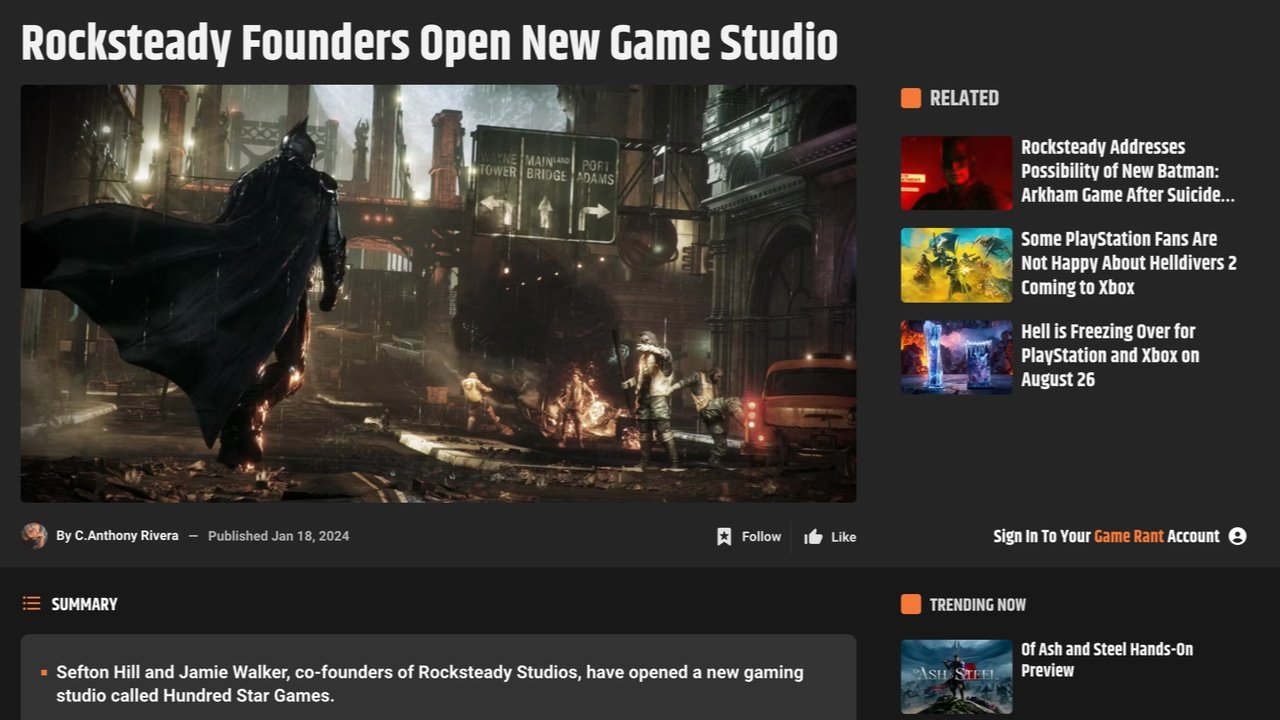The image size is (1280, 720).
Task: Click the orange square beside Related
Action: 910,98
